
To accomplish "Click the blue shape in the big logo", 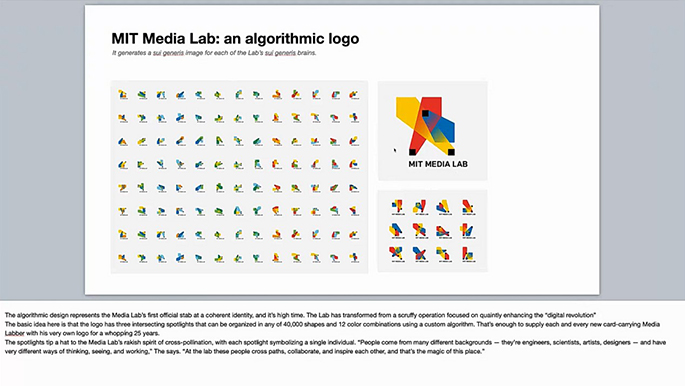I will 446,129.
